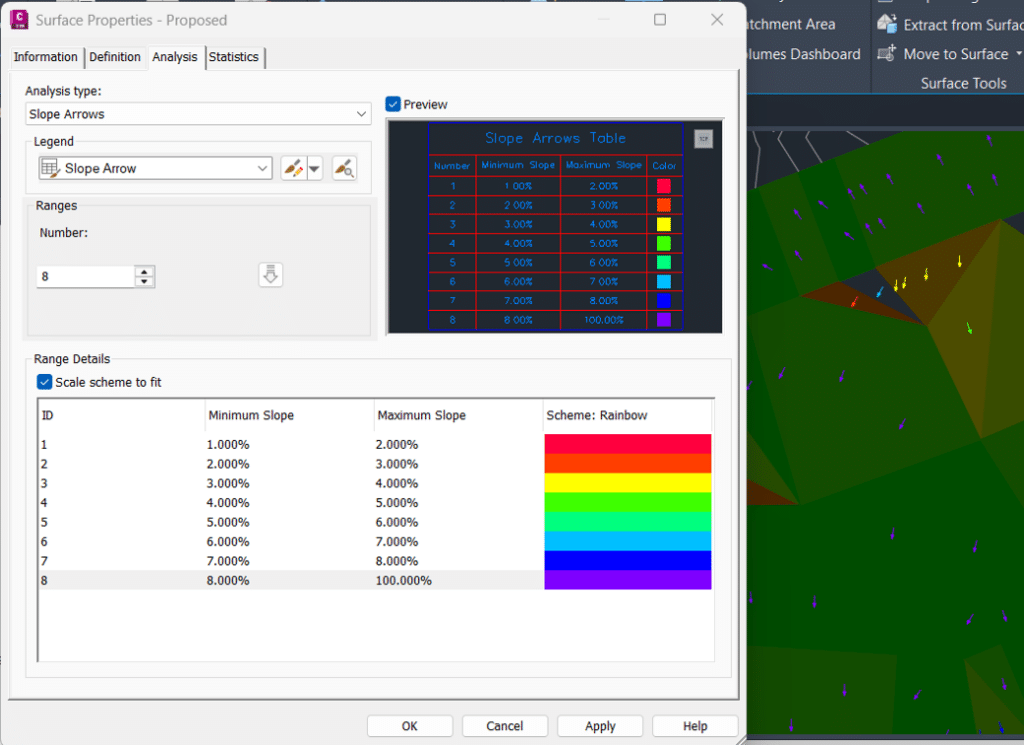
Task: Select range ID 8 in Range Details
Action: click(44, 580)
